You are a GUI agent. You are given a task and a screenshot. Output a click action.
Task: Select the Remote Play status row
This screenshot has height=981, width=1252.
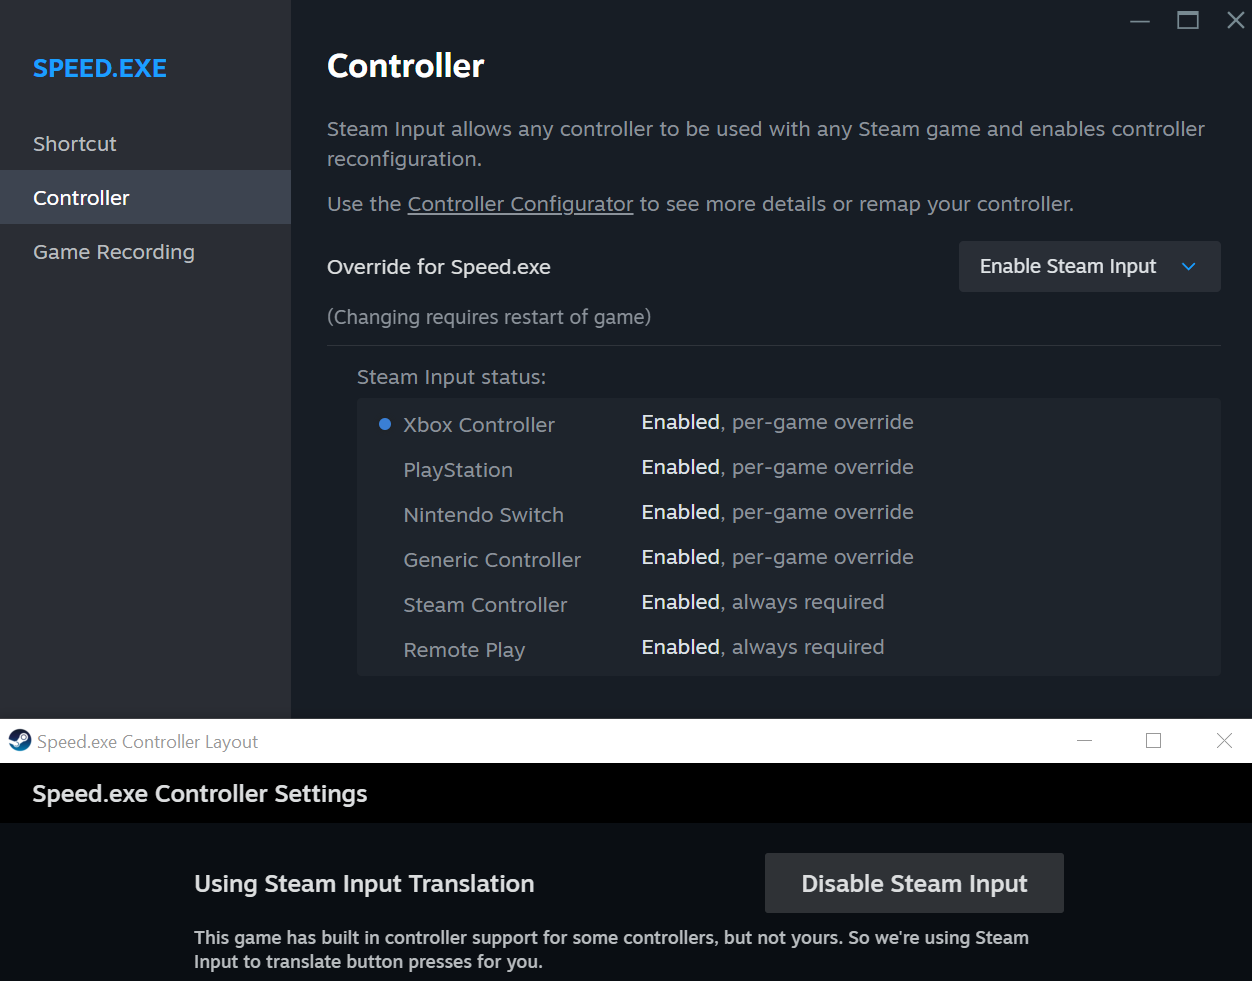coord(788,648)
